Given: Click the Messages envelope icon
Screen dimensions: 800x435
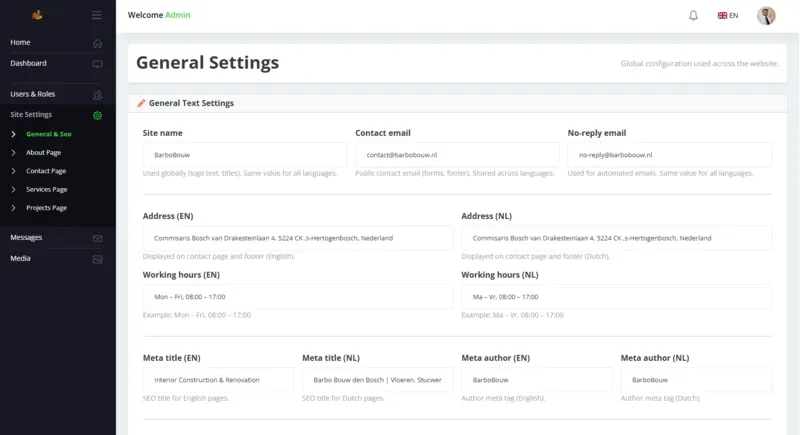Looking at the screenshot, I should 97,238.
